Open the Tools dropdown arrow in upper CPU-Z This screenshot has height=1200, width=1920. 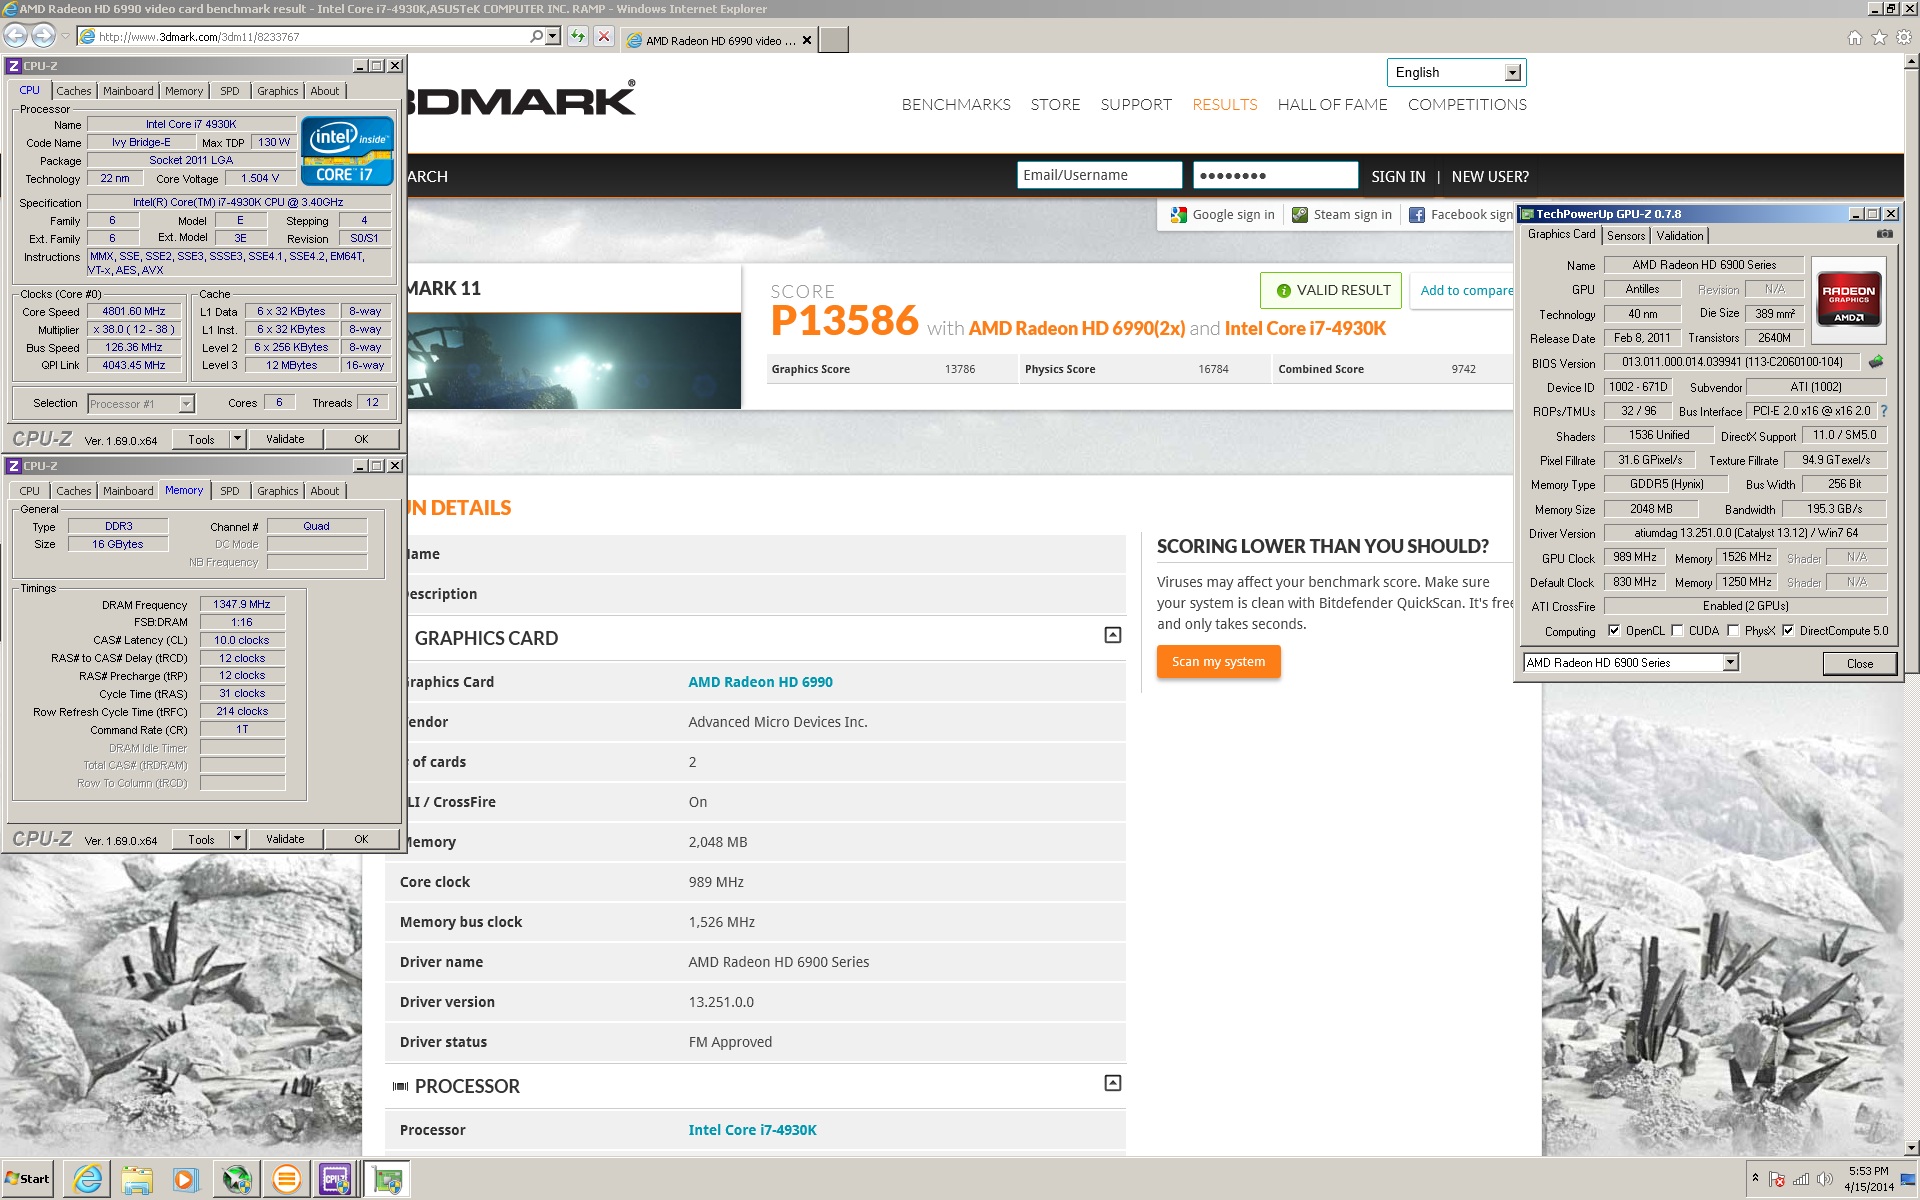pyautogui.click(x=237, y=439)
